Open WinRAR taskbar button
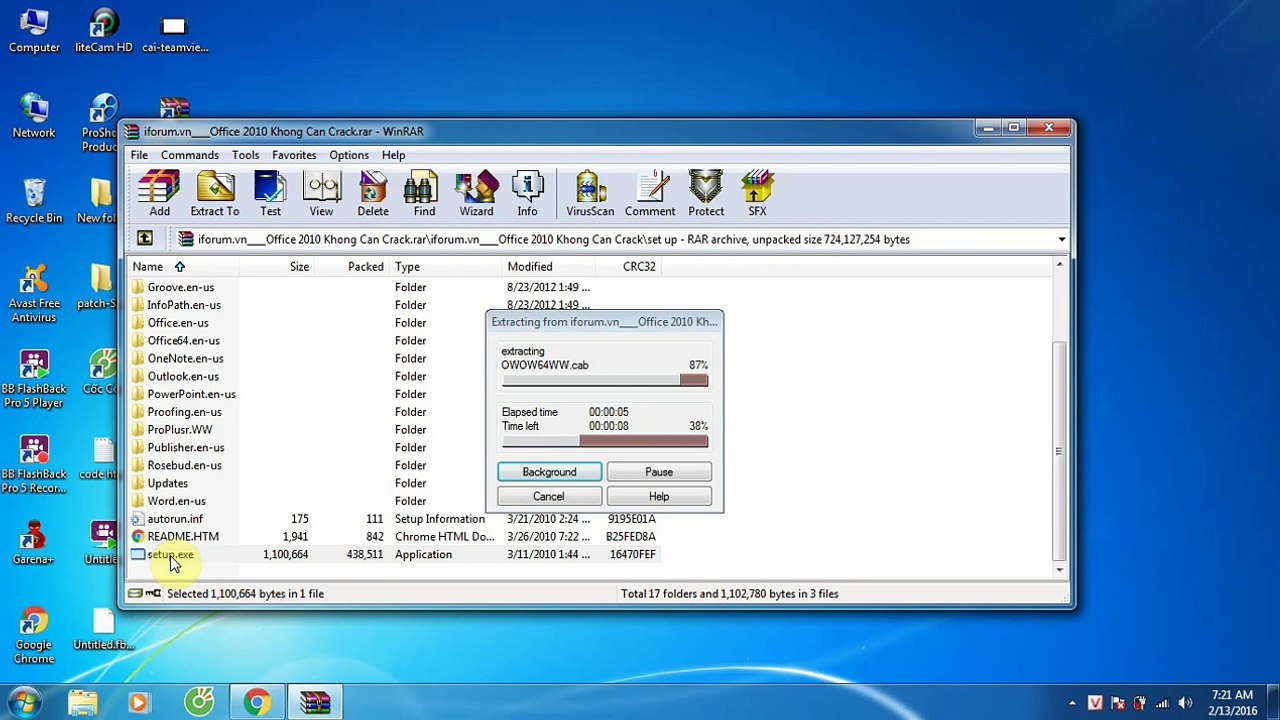Screen dimensions: 1280x720 [315, 703]
